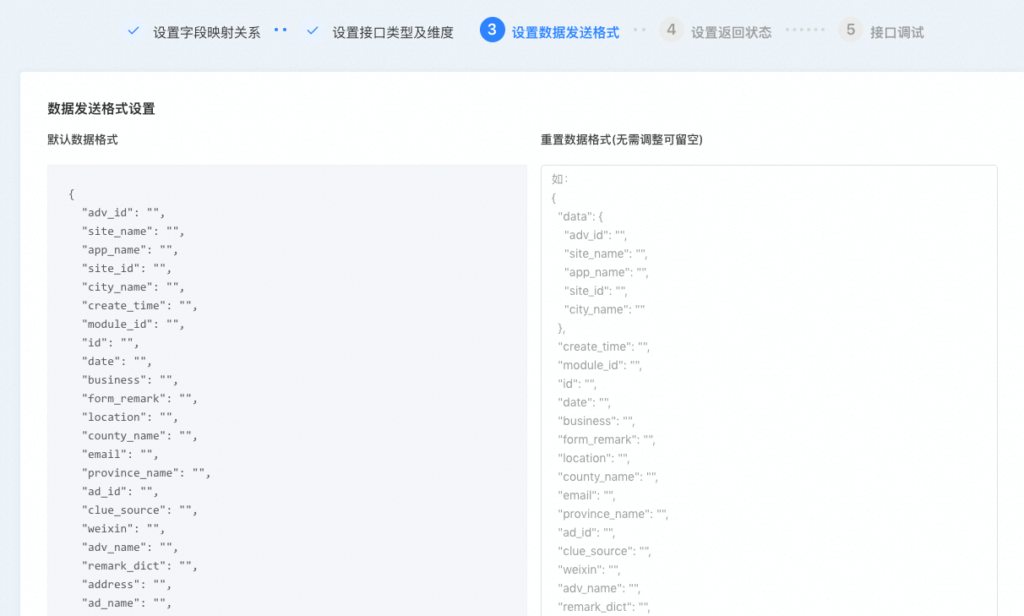Open the 设置返回状态 step label

click(731, 32)
